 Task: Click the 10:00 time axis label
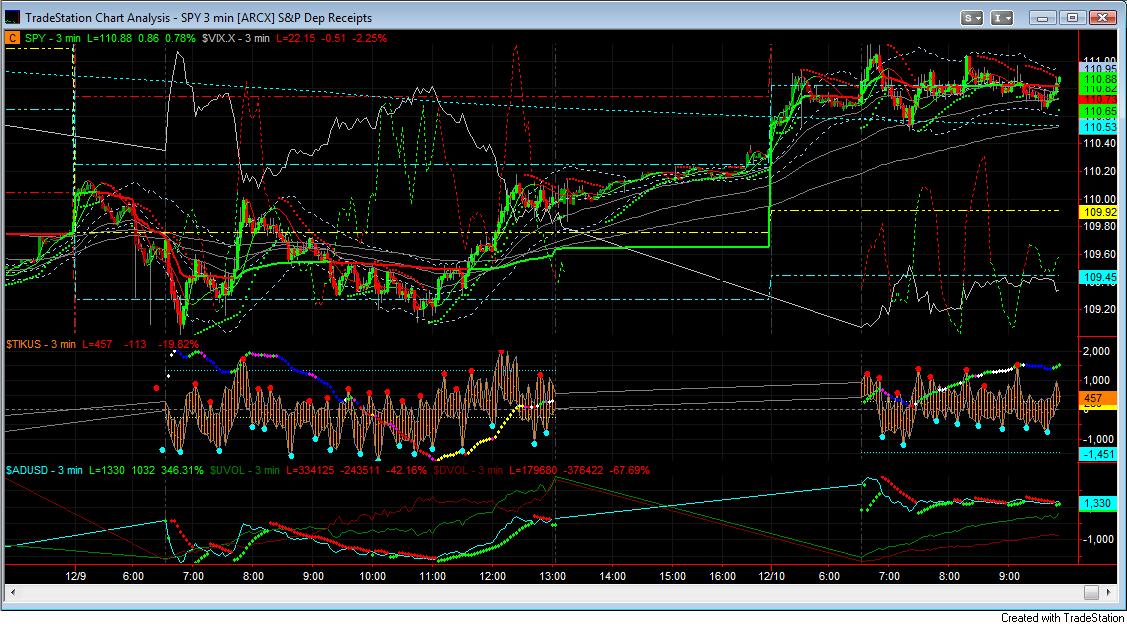coord(372,576)
